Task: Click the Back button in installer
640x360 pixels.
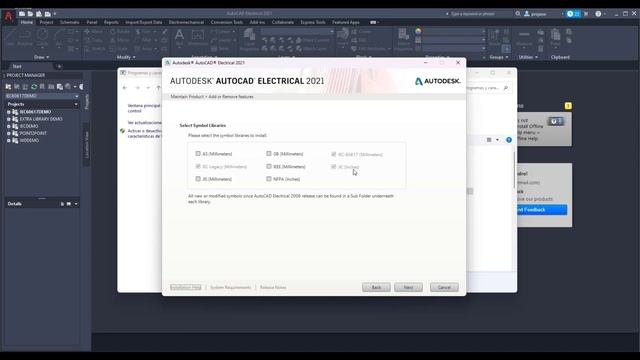Action: 376,287
